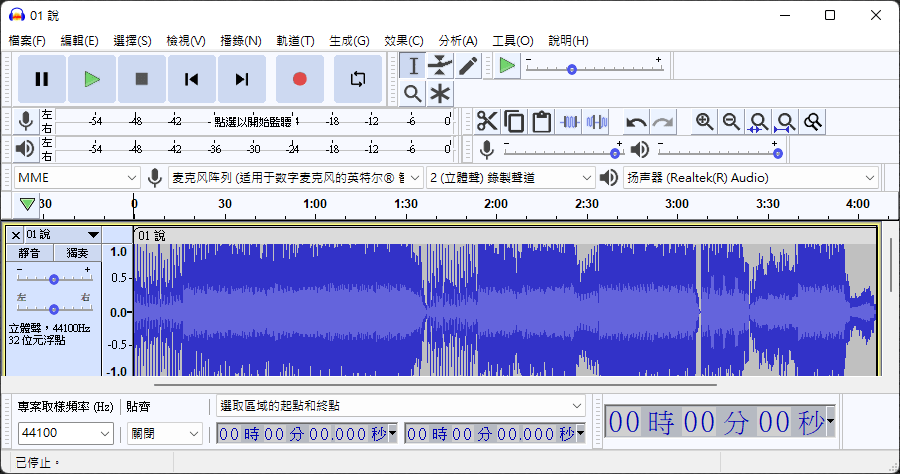Select the Selection (I-beam) tool

tap(413, 65)
